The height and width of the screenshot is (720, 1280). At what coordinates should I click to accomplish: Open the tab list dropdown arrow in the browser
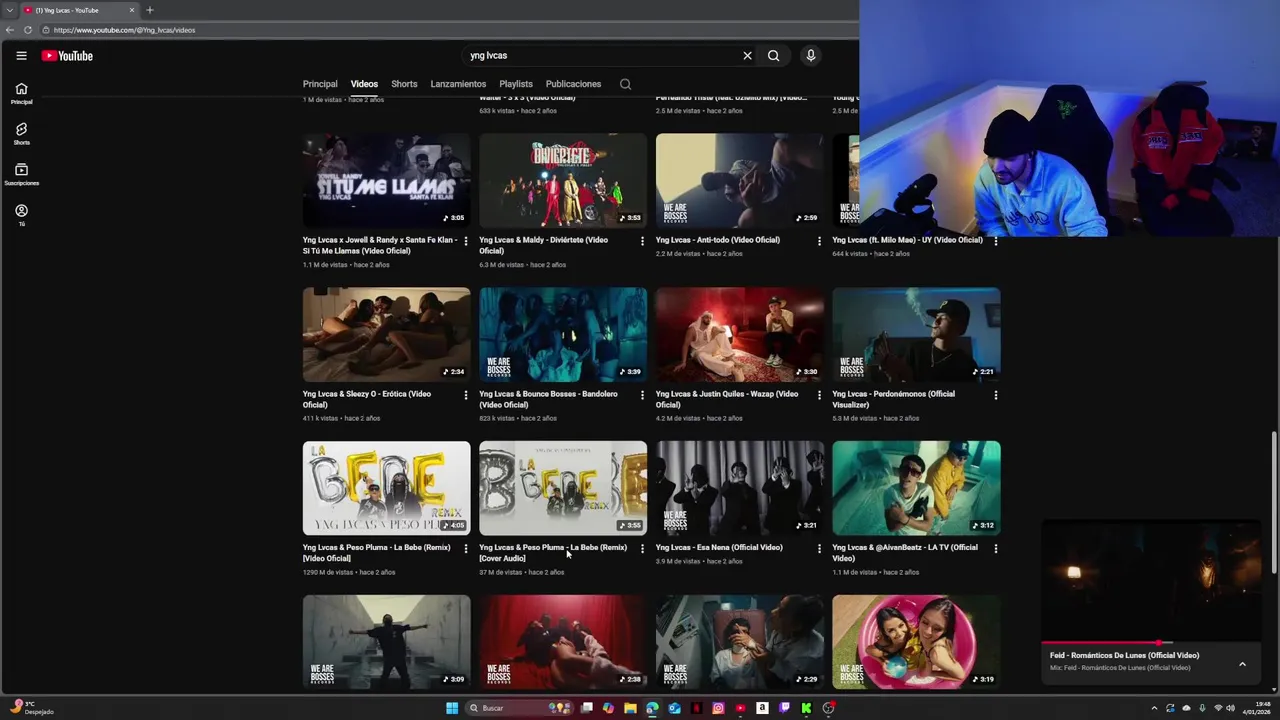coord(9,10)
